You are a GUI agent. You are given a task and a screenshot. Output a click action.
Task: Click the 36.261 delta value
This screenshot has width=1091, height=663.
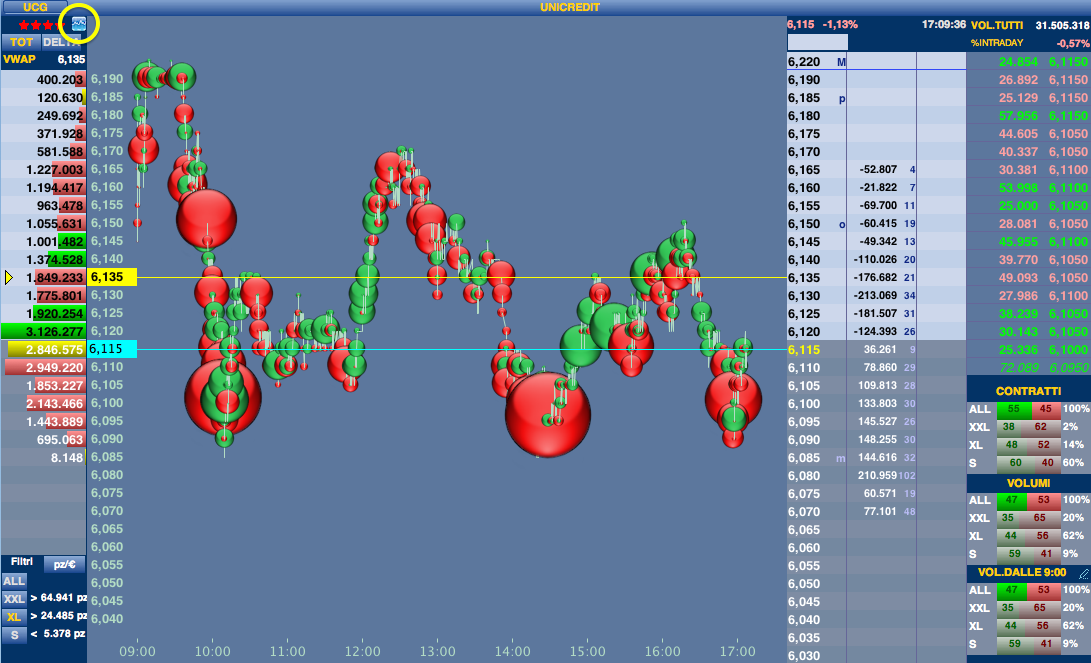[880, 349]
